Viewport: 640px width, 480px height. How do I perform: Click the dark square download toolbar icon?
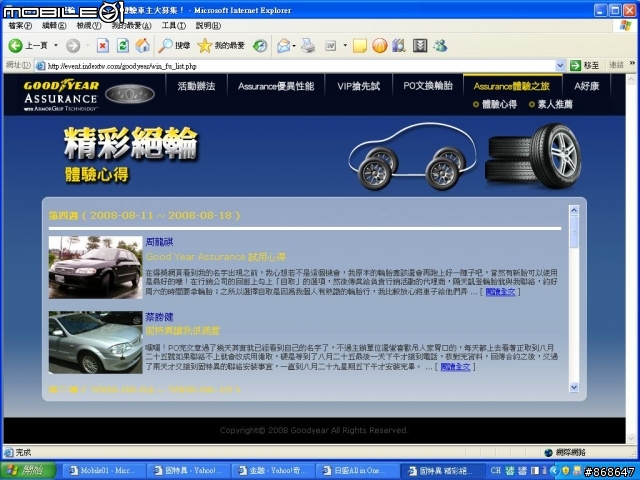point(420,45)
